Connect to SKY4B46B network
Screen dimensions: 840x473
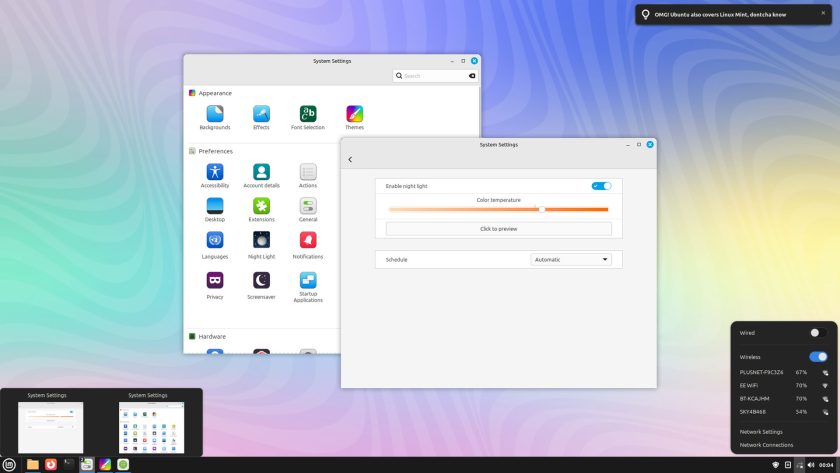click(783, 412)
